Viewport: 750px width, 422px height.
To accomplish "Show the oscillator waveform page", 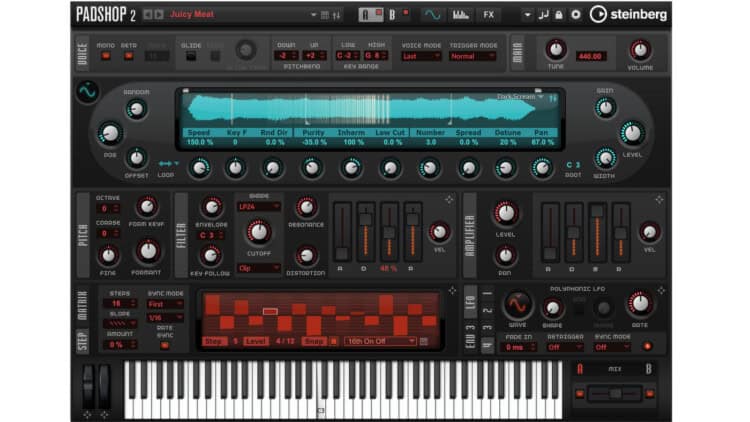I will (x=432, y=14).
